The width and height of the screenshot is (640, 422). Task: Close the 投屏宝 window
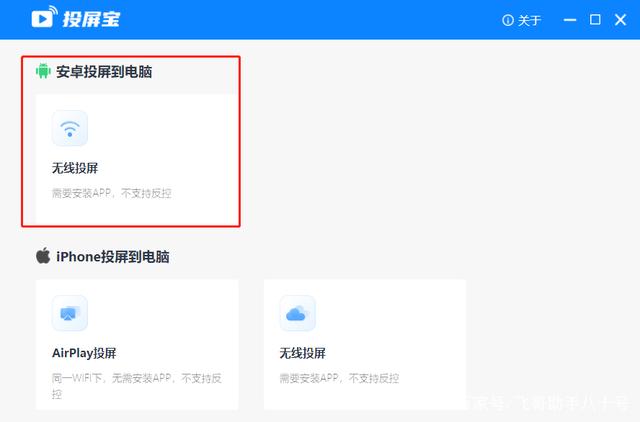(x=620, y=20)
